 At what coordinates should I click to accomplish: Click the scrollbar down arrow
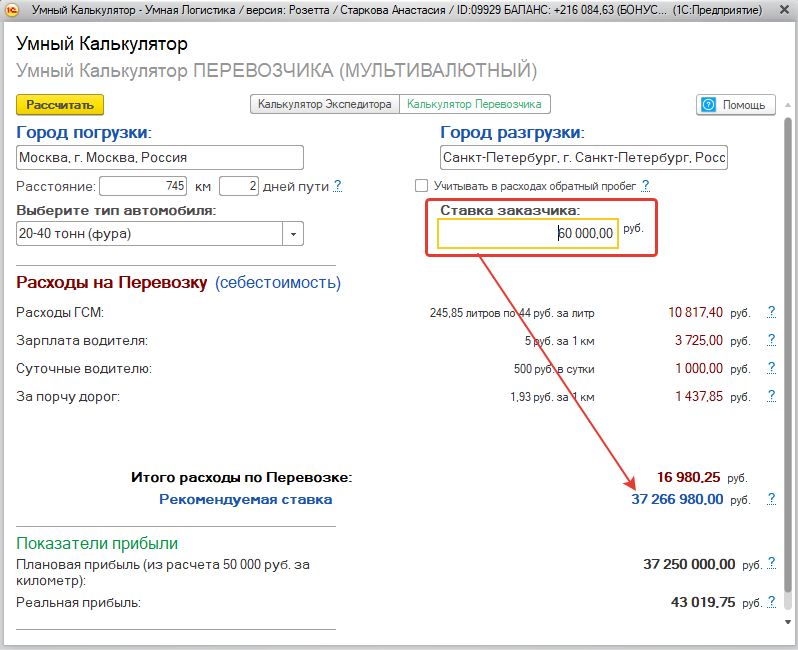pyautogui.click(x=788, y=622)
